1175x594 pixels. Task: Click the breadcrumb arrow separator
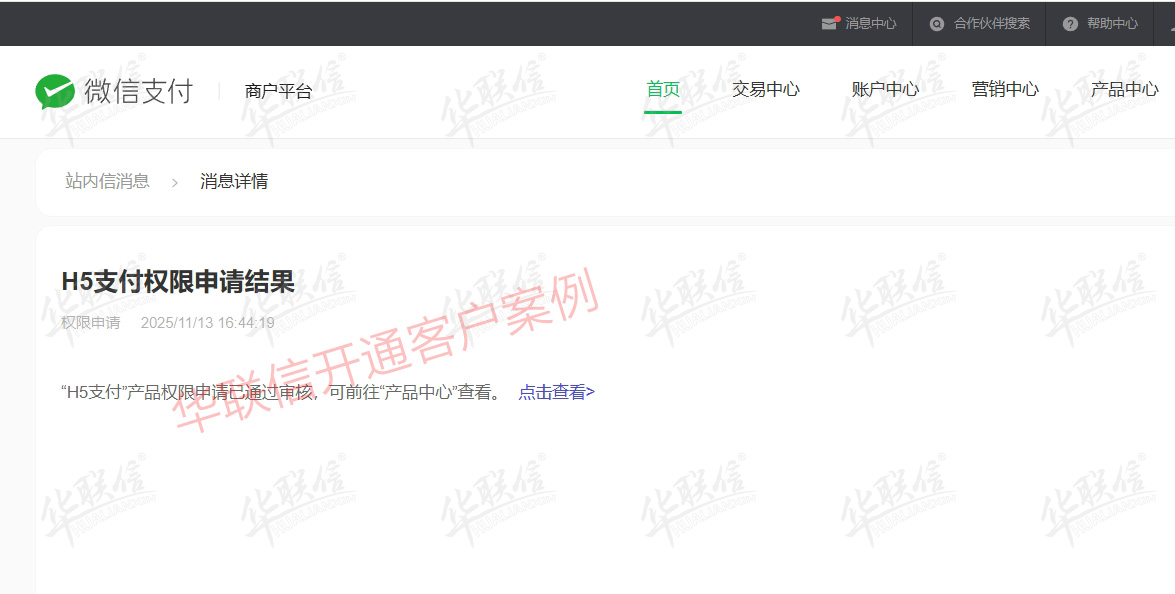tap(174, 182)
